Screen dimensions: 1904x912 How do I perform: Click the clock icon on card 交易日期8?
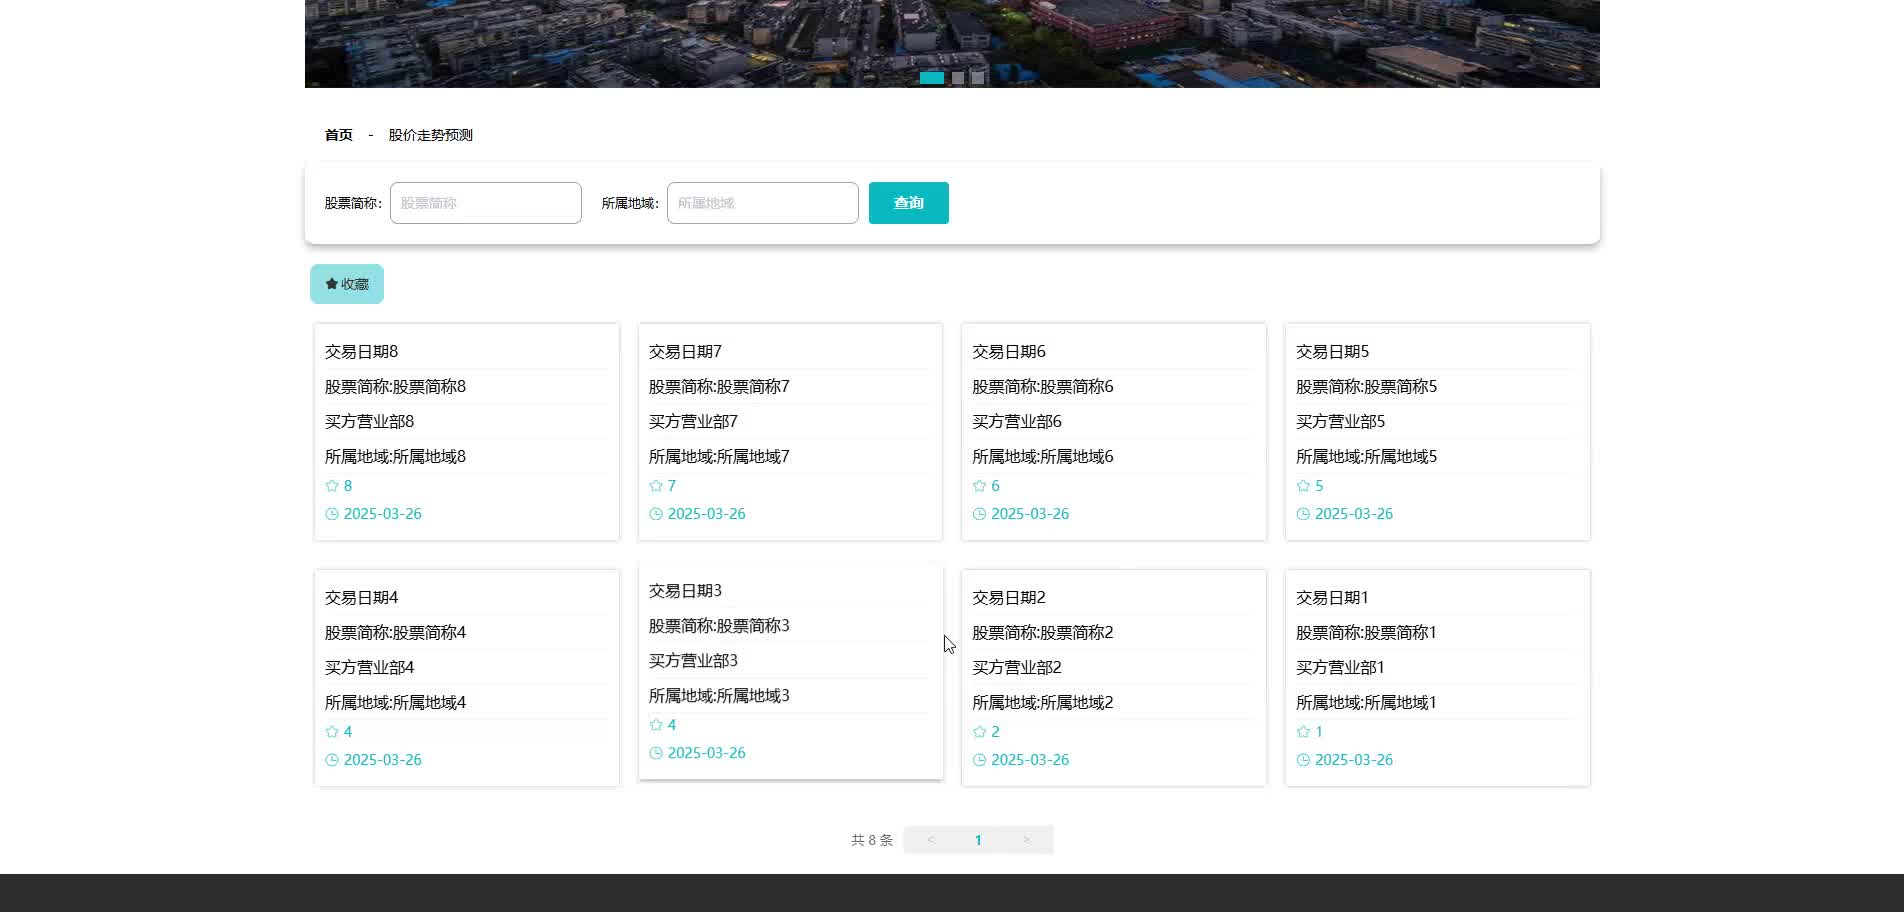coord(332,514)
